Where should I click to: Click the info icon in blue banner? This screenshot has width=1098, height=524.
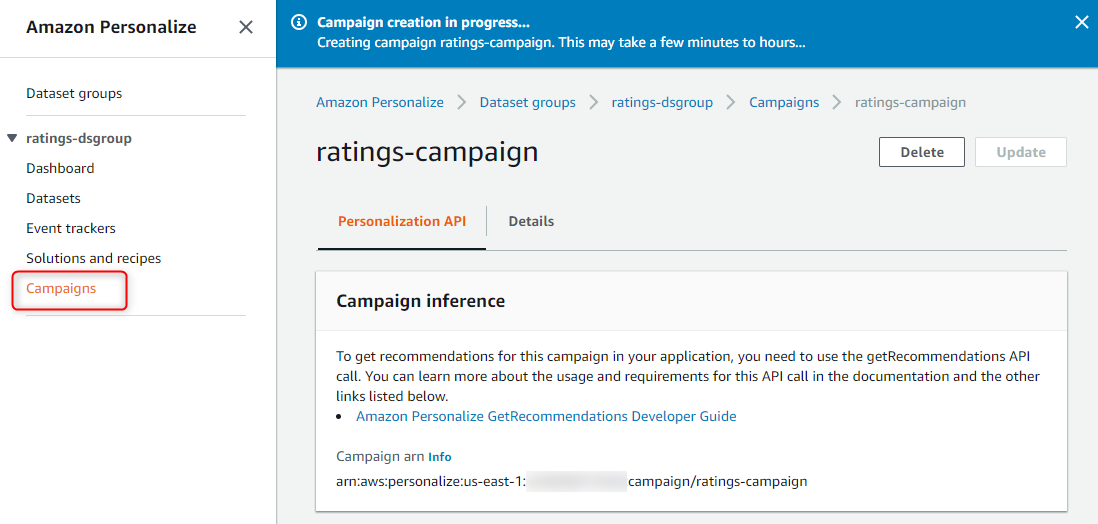coord(299,22)
